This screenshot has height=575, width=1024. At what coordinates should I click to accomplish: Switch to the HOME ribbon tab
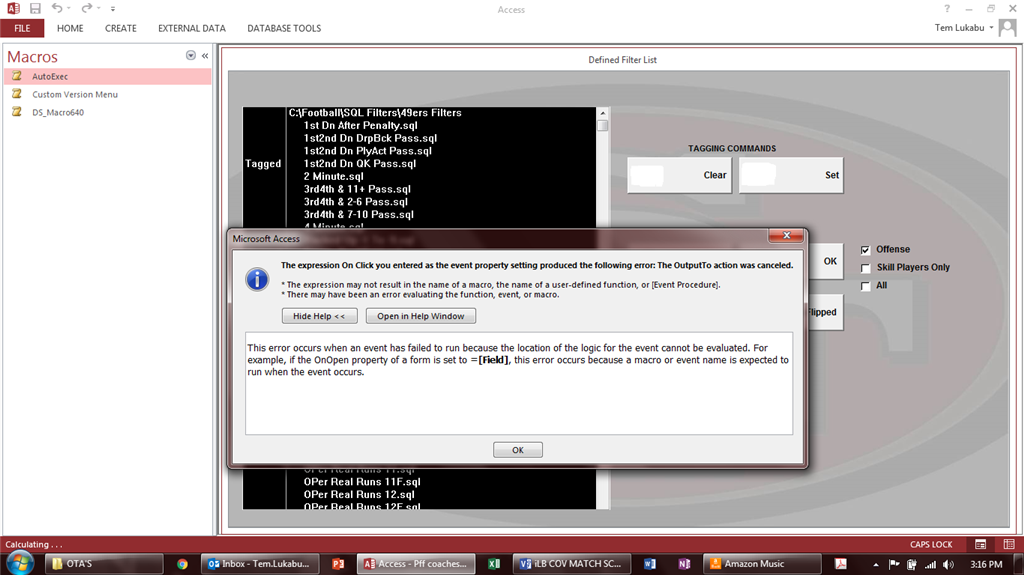pos(70,28)
